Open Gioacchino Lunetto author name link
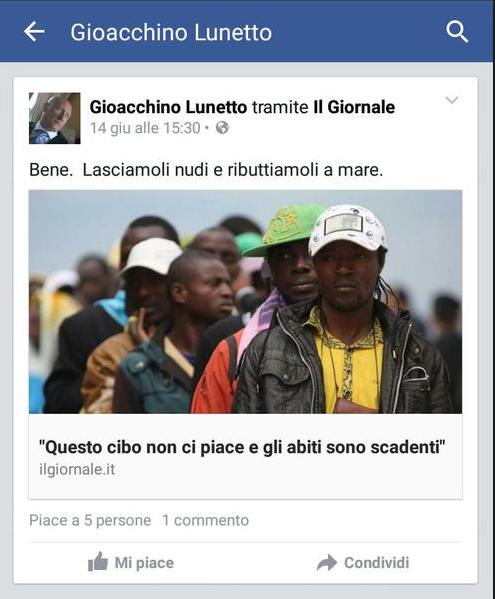The height and width of the screenshot is (599, 495). pos(168,107)
